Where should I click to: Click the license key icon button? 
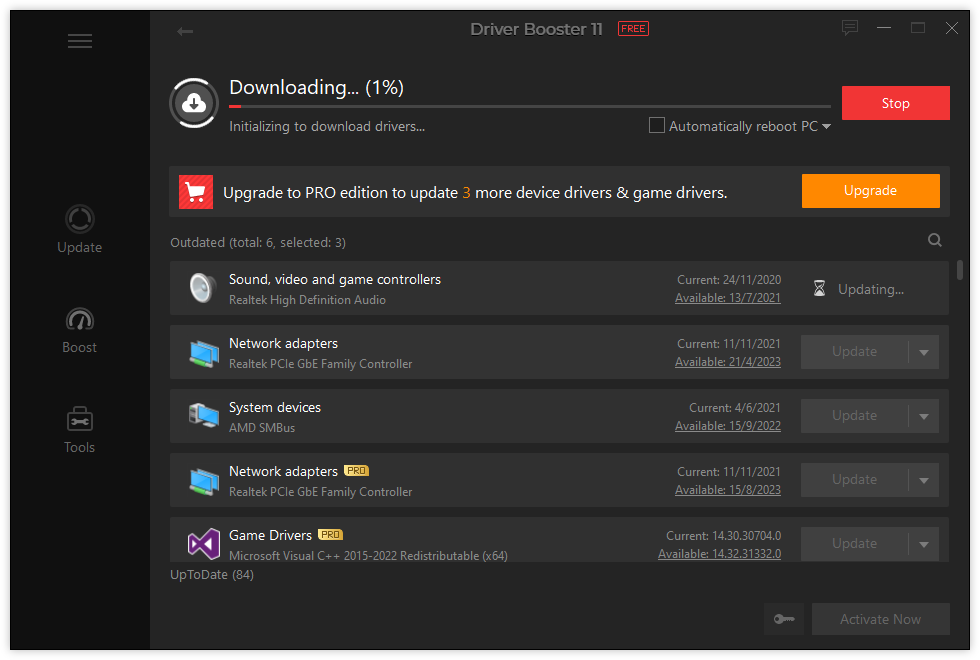[x=784, y=619]
